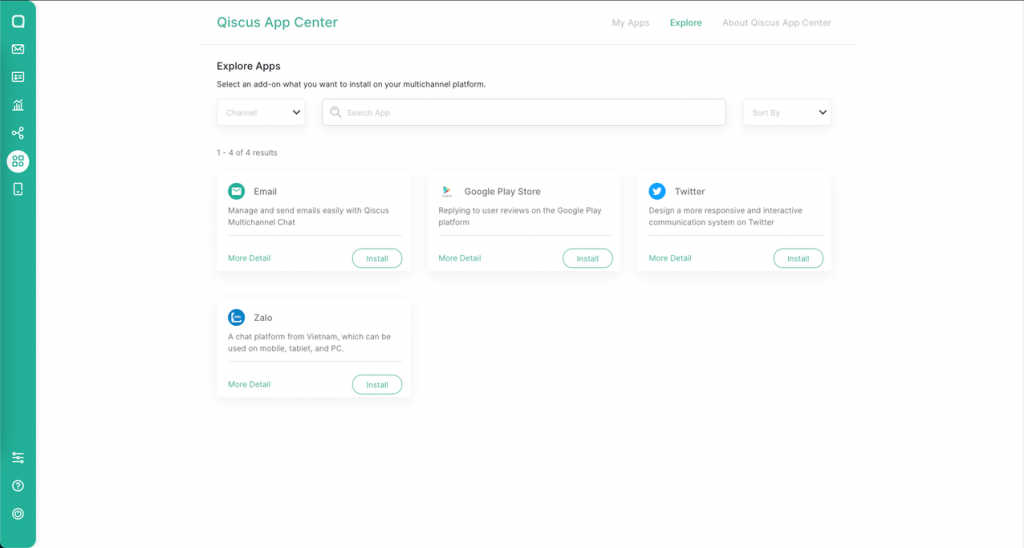Click the Qiscus App Center title
Screen dimensions: 1024x548
point(277,22)
